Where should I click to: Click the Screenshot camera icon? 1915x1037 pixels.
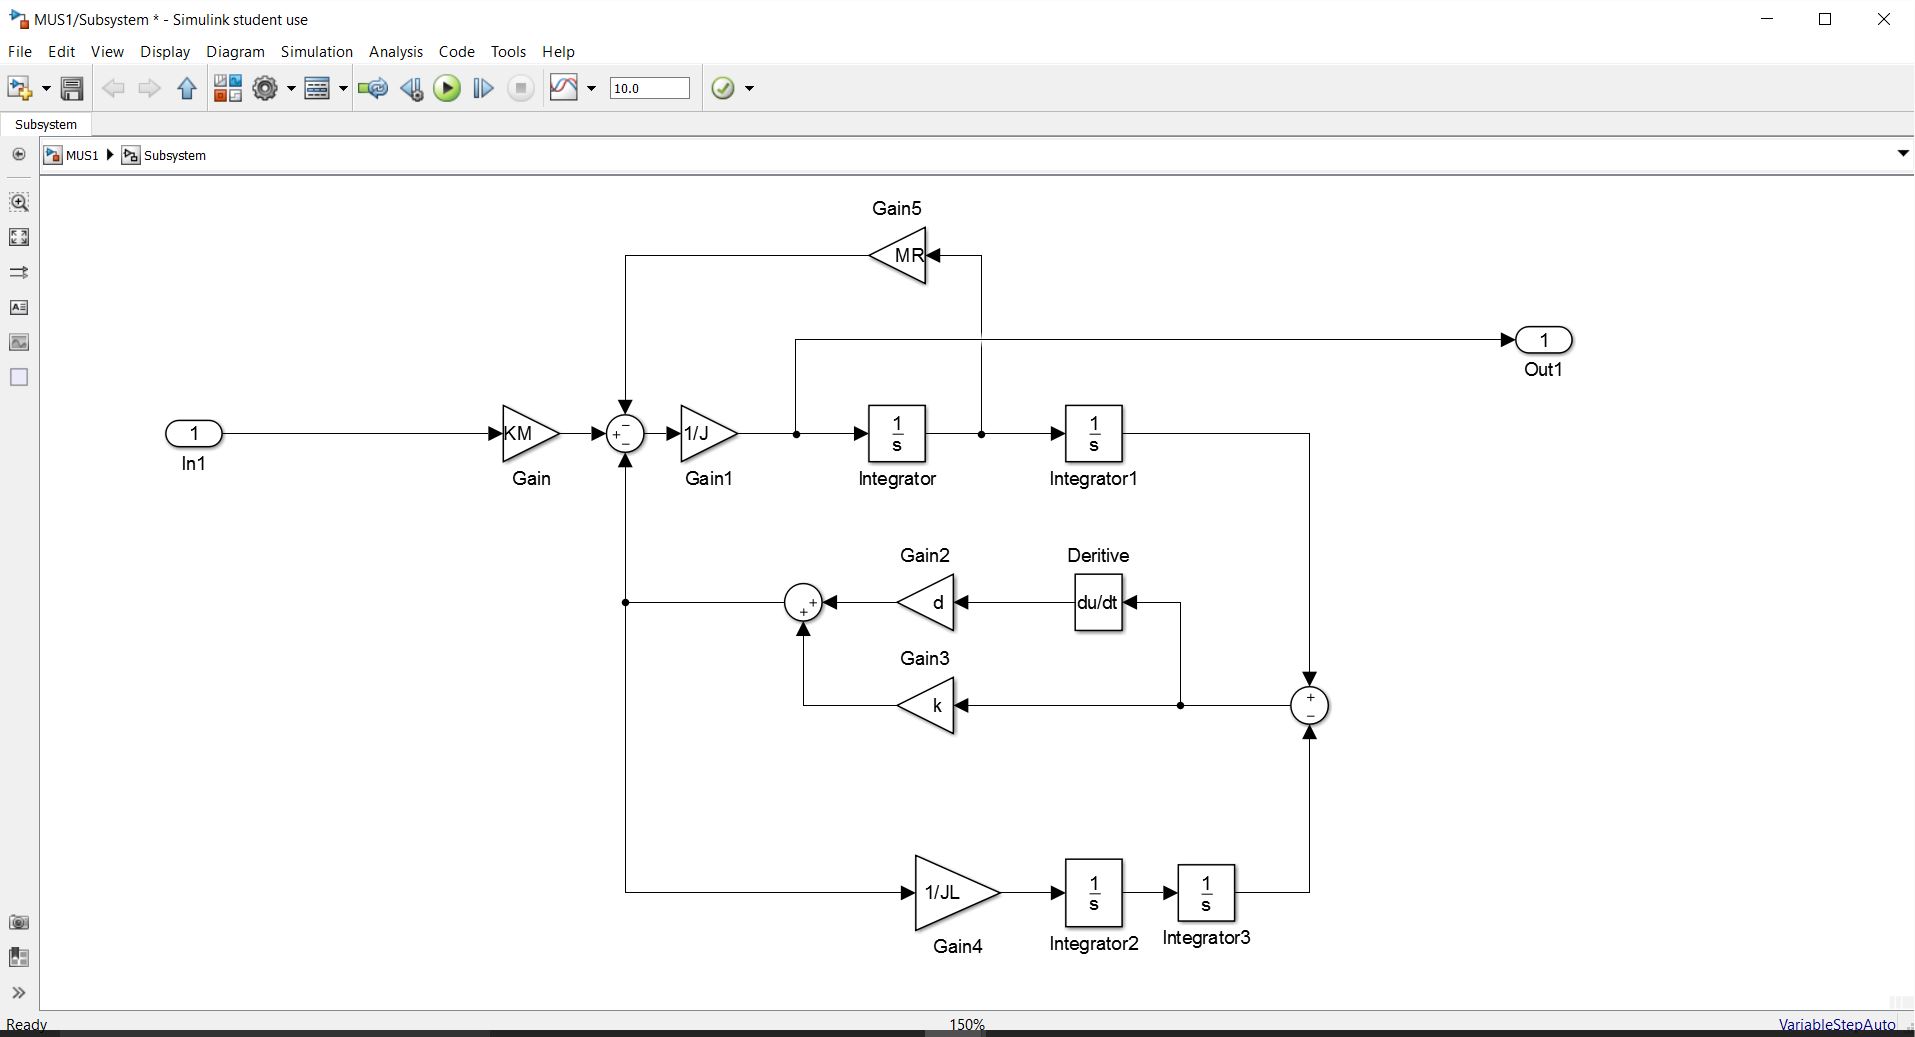pyautogui.click(x=19, y=922)
